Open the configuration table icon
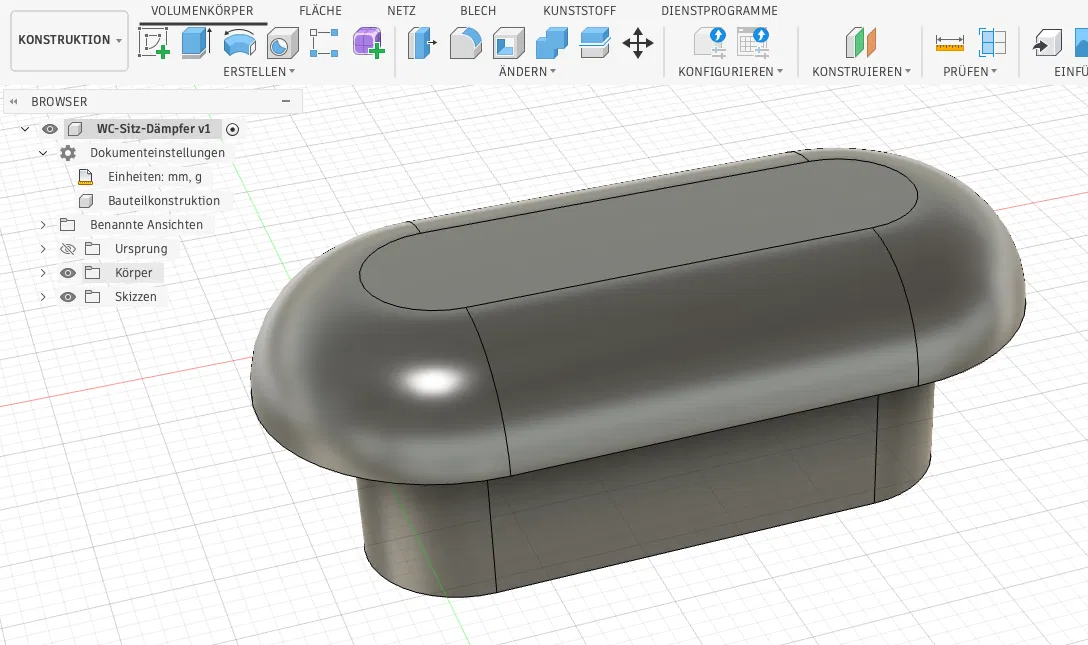Image resolution: width=1088 pixels, height=645 pixels. [x=753, y=43]
